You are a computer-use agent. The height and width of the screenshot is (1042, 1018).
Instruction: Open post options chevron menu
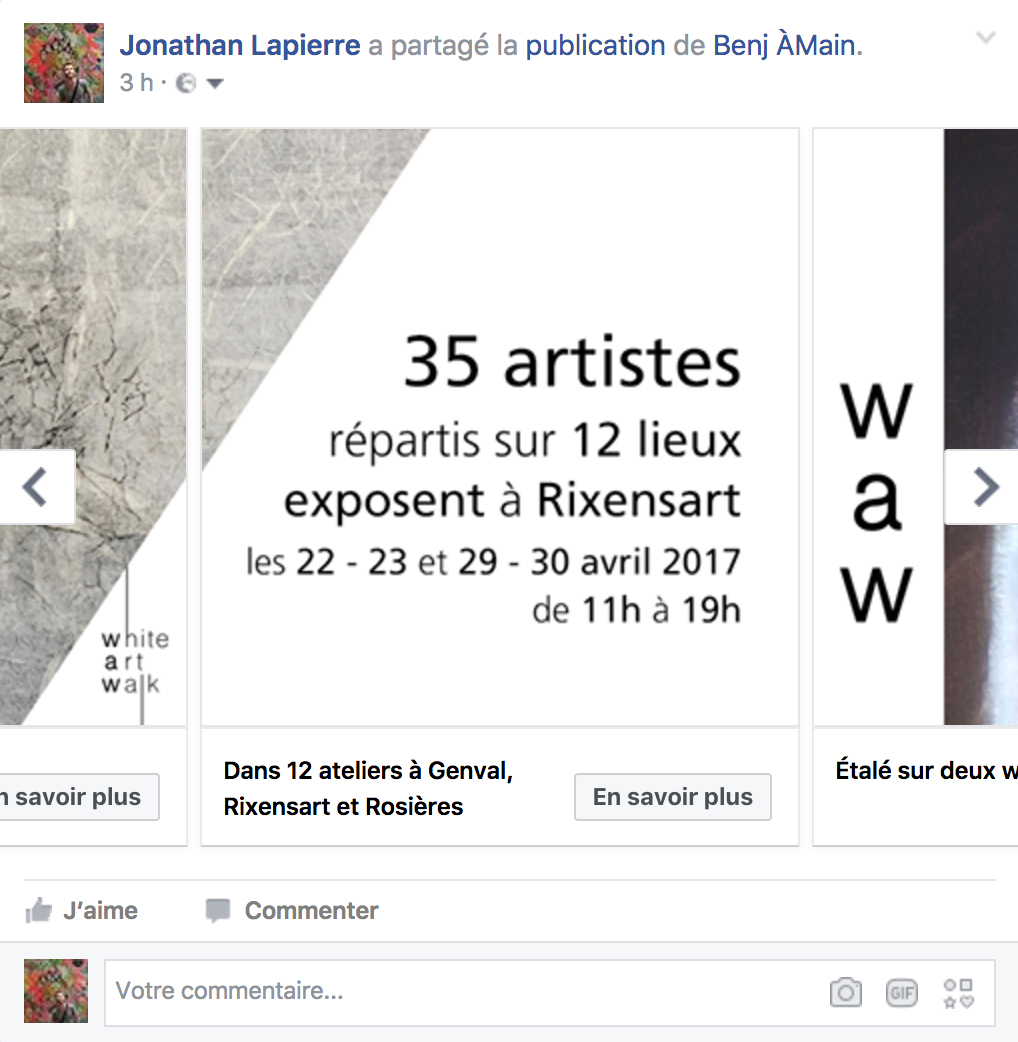pyautogui.click(x=985, y=37)
